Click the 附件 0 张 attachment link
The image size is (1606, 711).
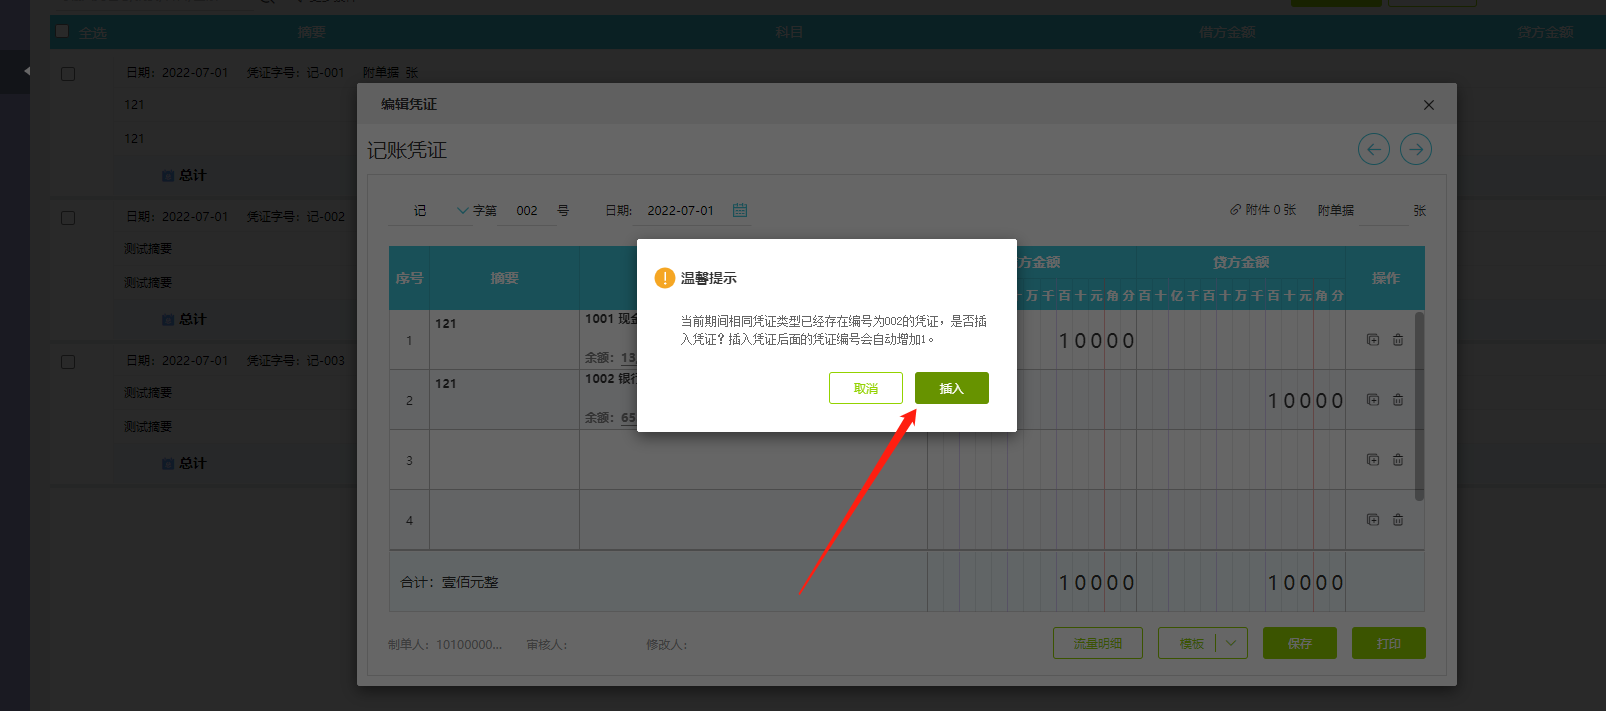click(x=1263, y=210)
